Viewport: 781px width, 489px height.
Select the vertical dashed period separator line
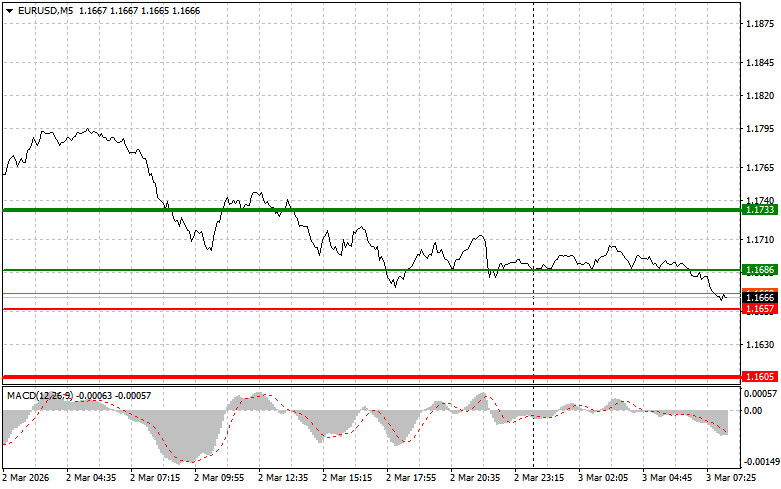pos(533,150)
